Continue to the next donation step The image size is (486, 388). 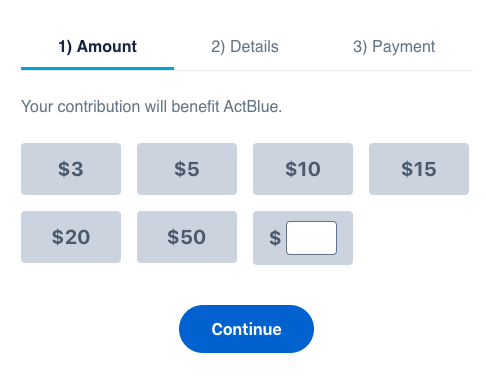[246, 329]
